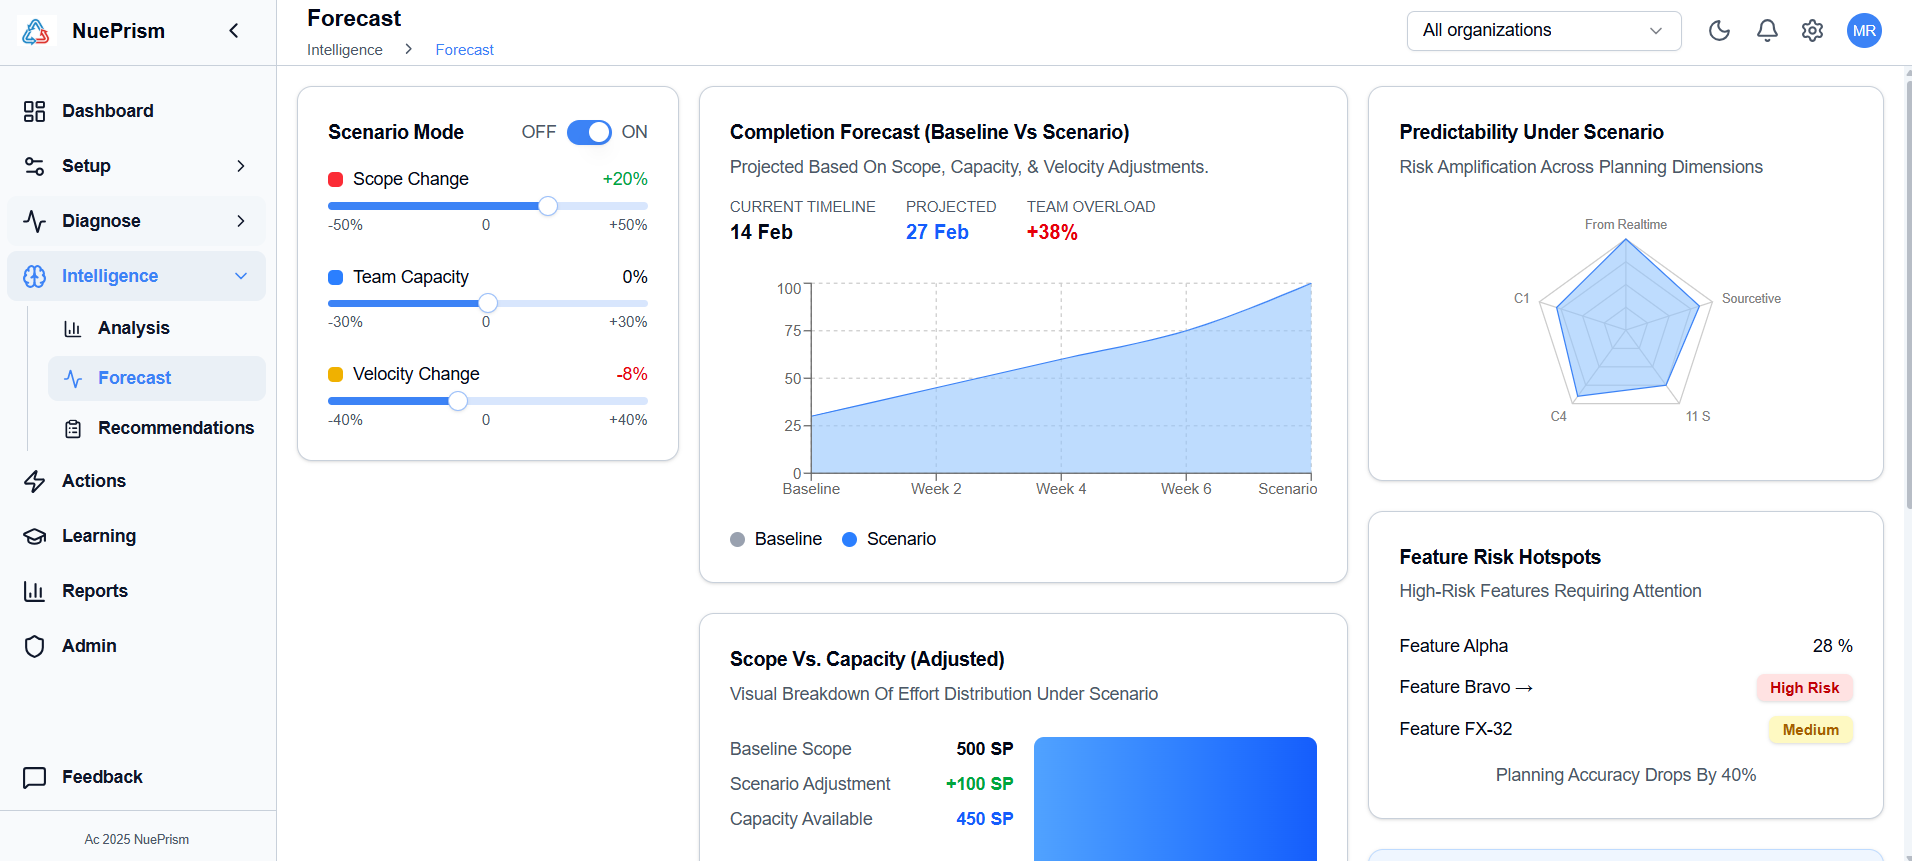
Task: Click the Analysis bar chart icon
Action: 73,328
